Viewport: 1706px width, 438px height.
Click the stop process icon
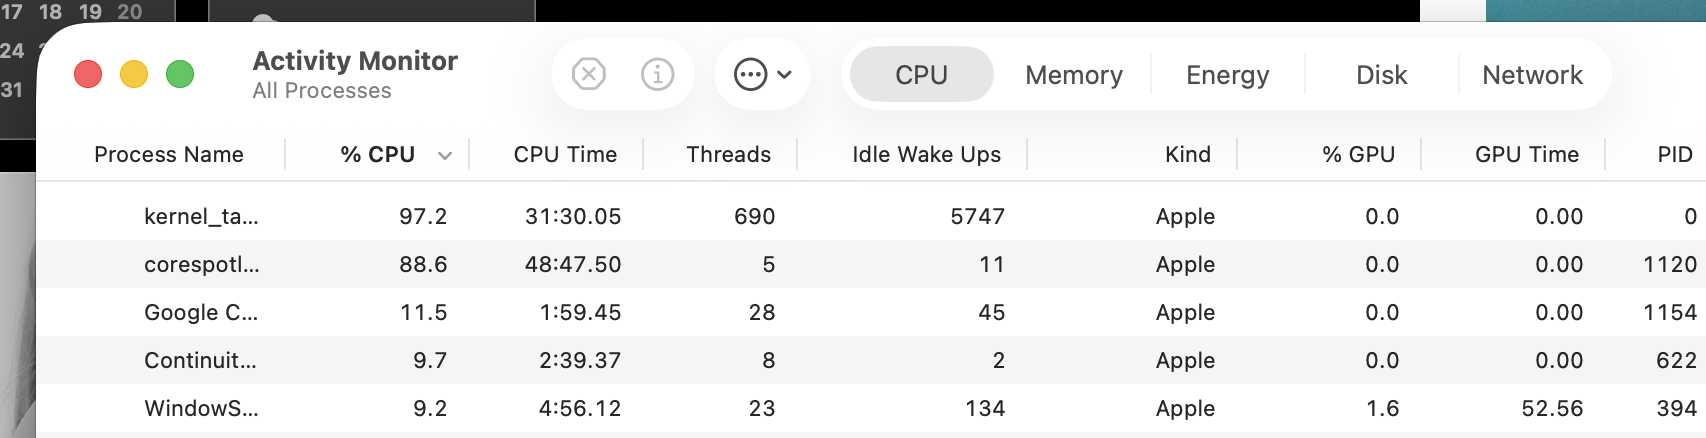(x=589, y=74)
